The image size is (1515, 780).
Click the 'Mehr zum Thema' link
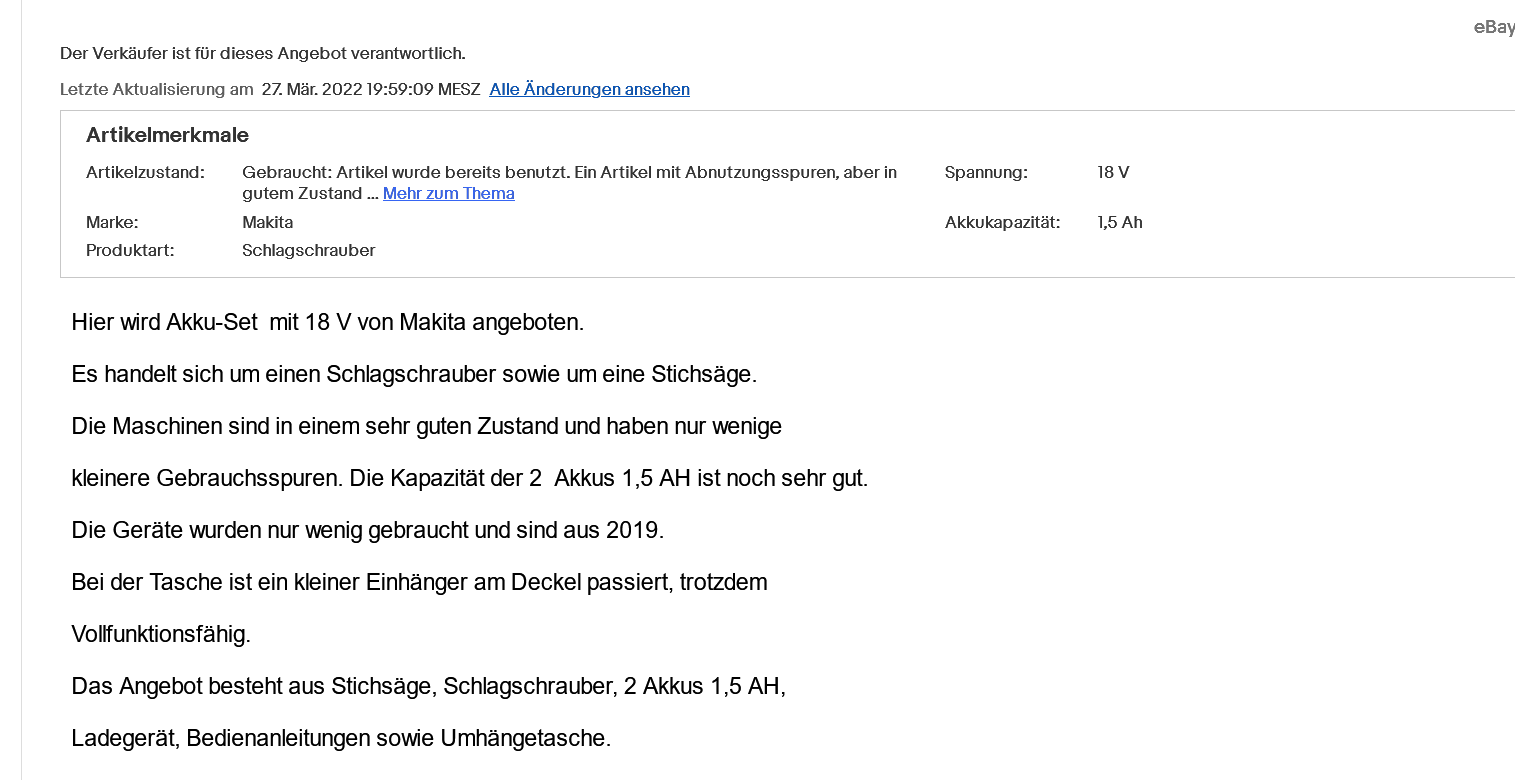pyautogui.click(x=448, y=193)
